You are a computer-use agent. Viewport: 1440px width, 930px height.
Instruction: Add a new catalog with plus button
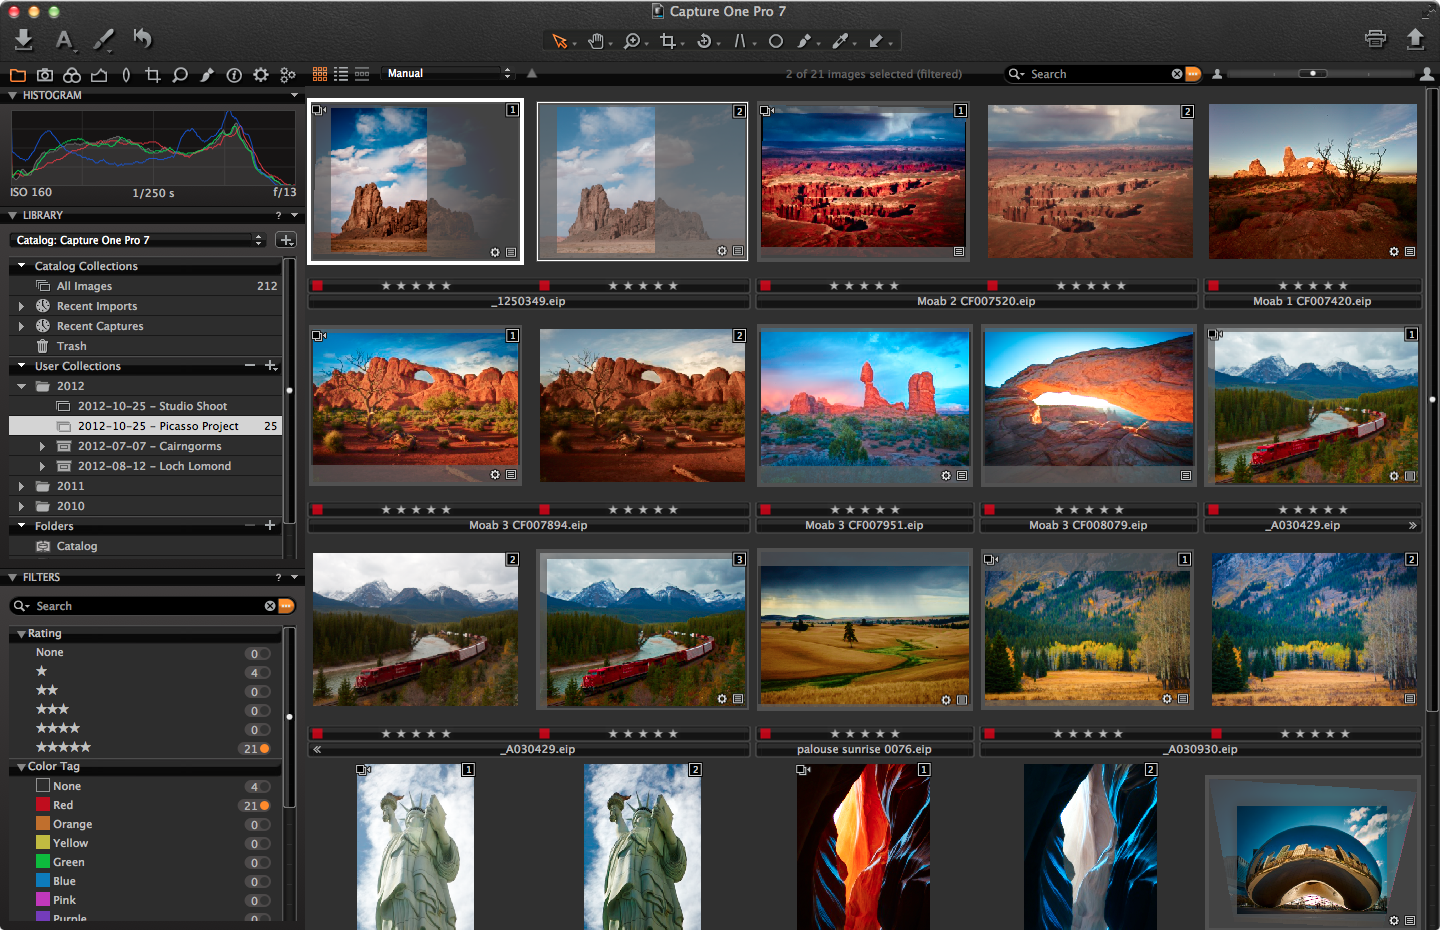coord(286,240)
